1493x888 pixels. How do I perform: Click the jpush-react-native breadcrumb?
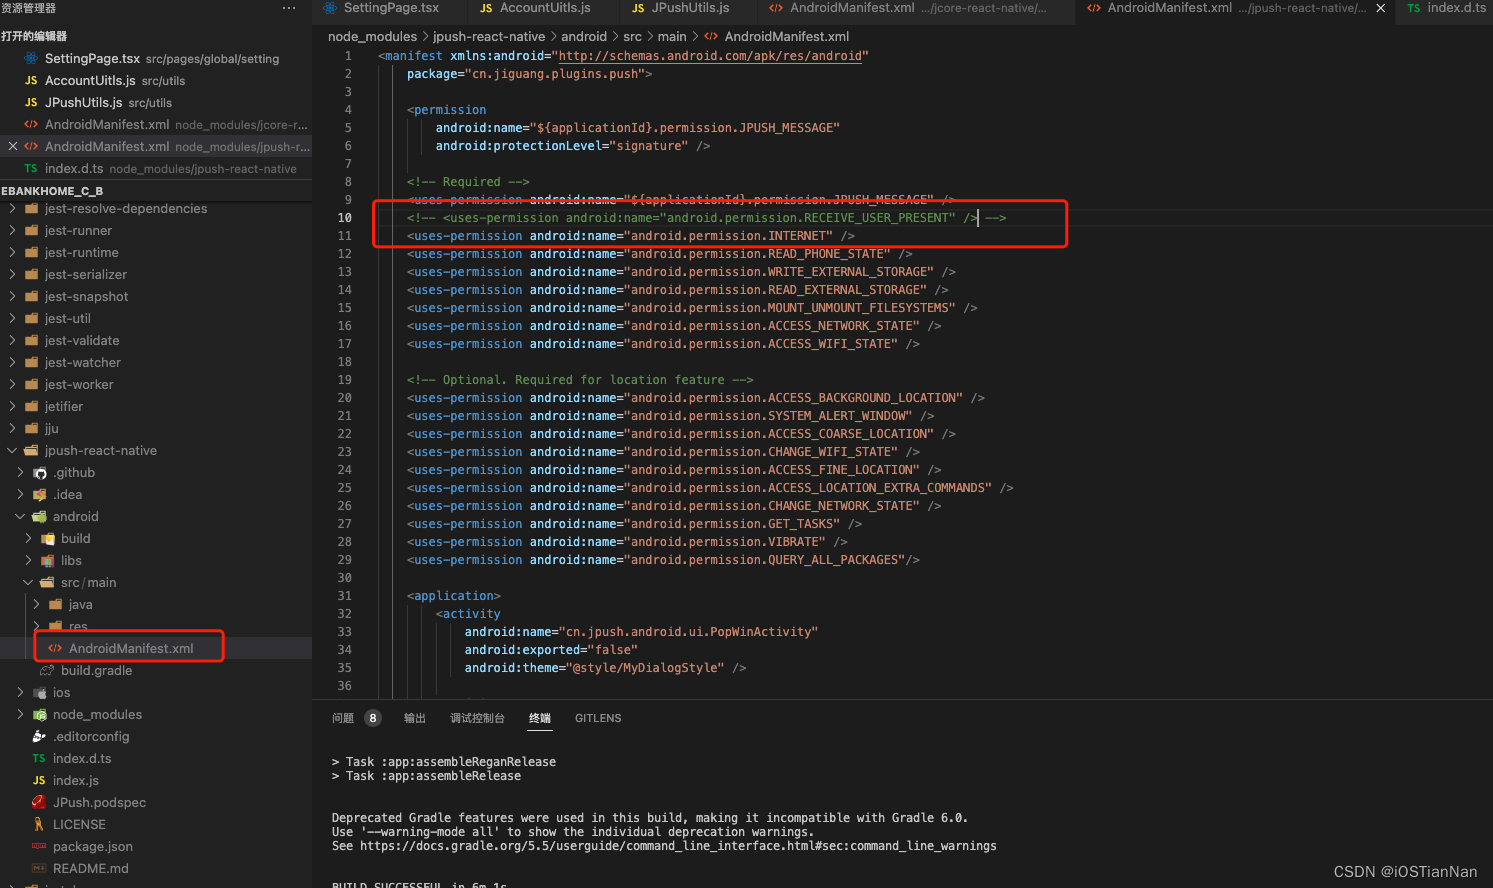coord(489,37)
